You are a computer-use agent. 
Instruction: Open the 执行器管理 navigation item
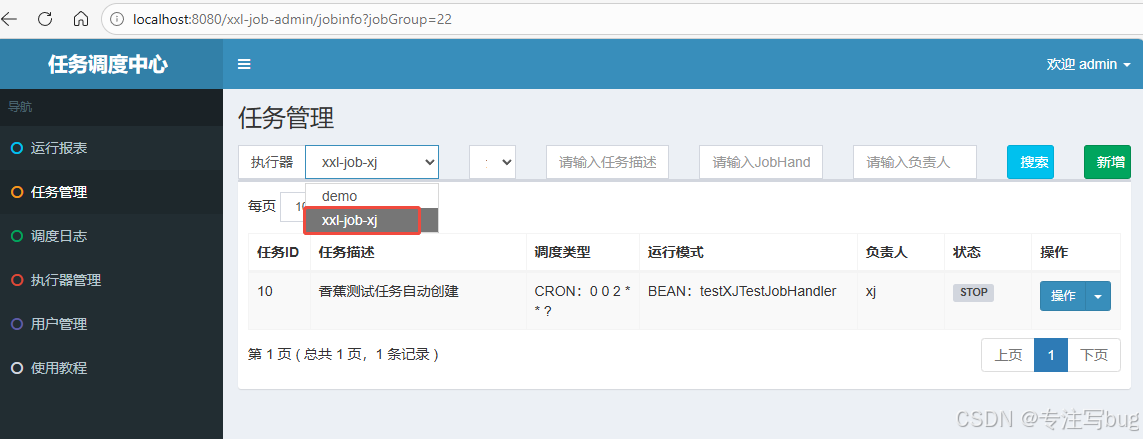(112, 280)
